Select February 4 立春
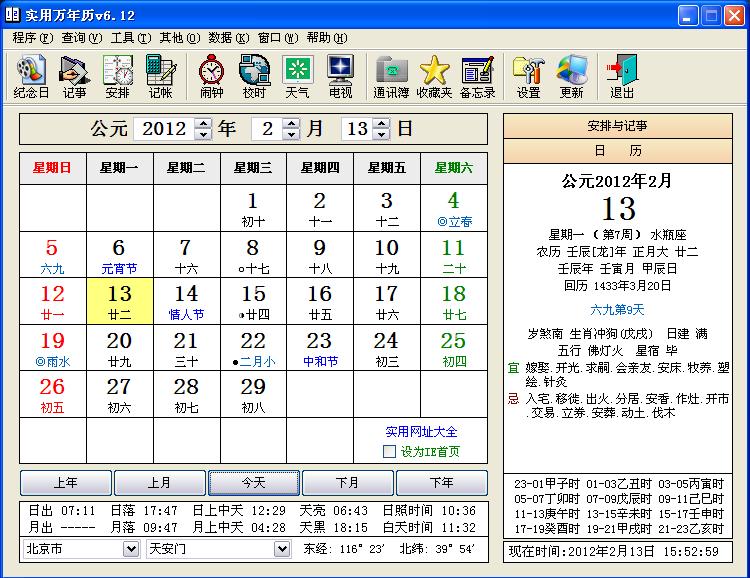 454,208
